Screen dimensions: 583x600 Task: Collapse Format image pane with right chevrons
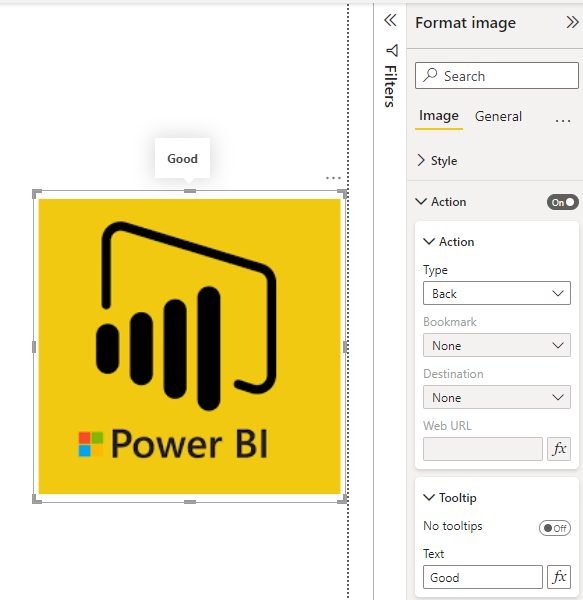(572, 22)
